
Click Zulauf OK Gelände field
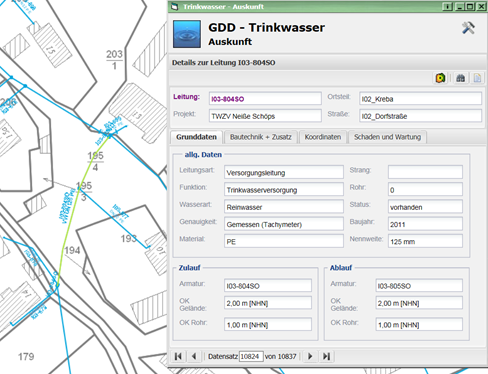coord(268,303)
